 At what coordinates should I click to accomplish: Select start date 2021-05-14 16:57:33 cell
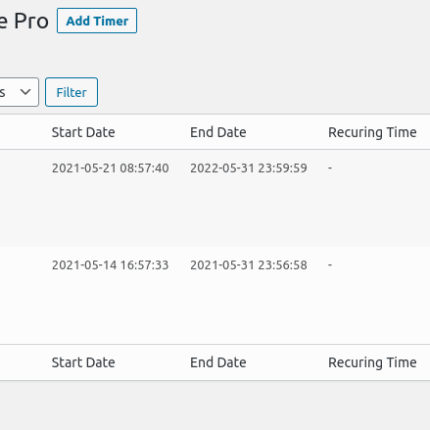110,265
